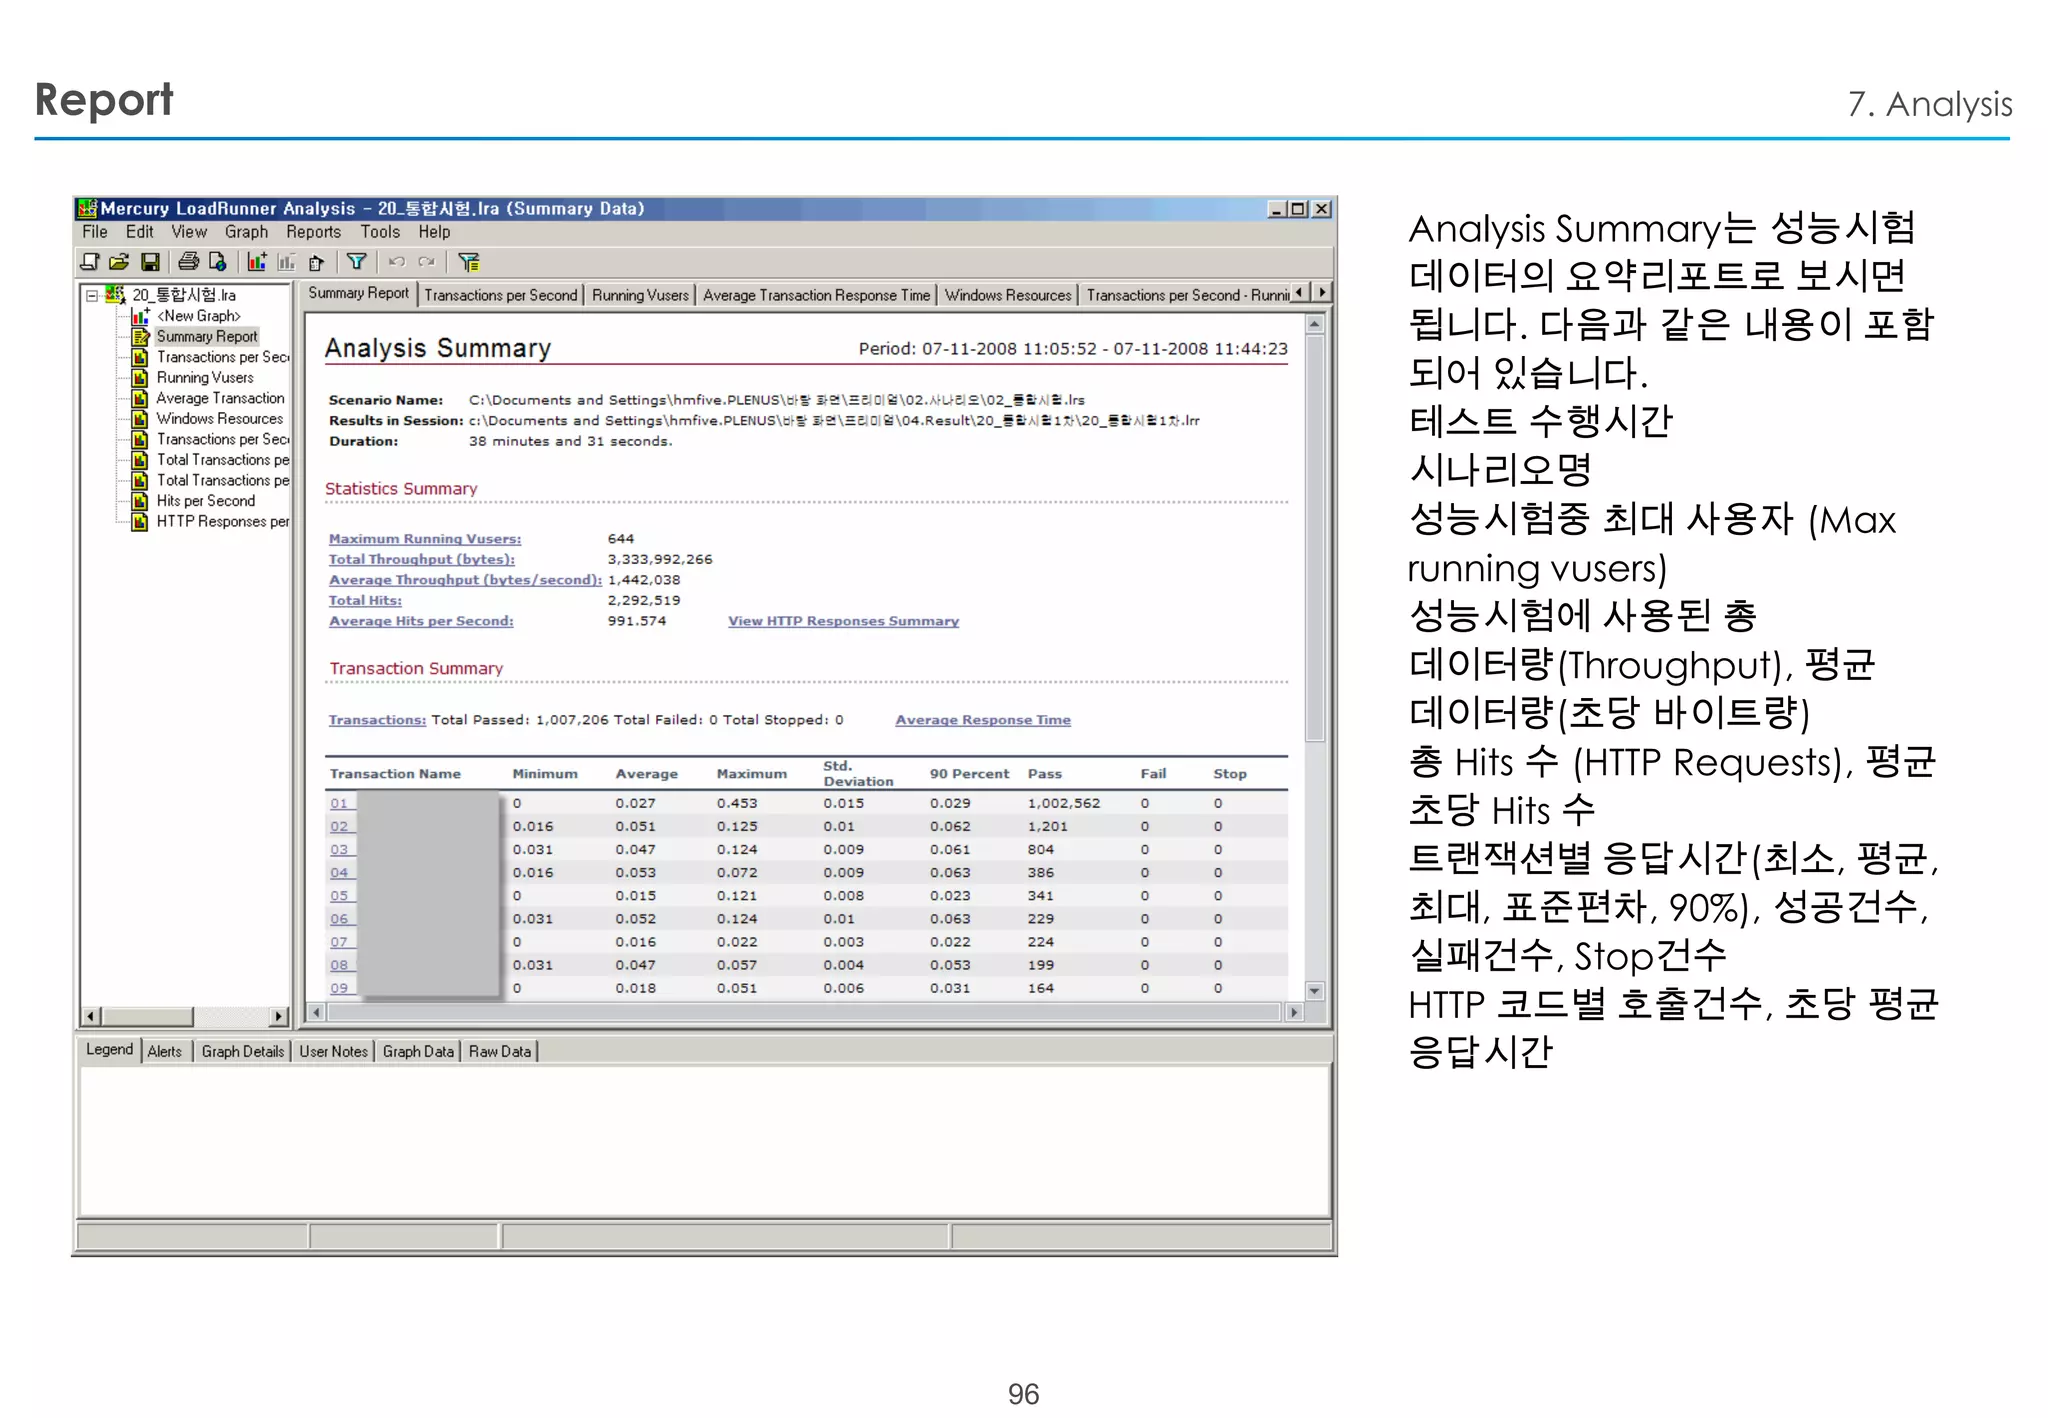Click the Undo arrow toolbar icon
This screenshot has height=1418, width=2048.
tap(396, 262)
